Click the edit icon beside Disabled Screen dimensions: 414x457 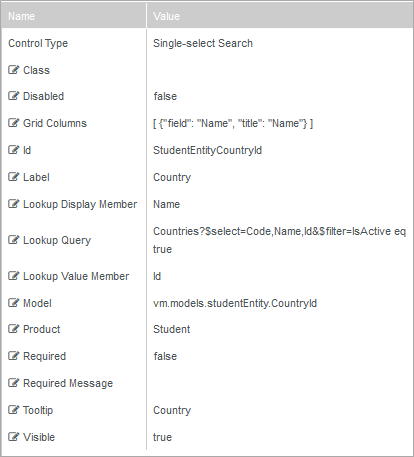13,96
